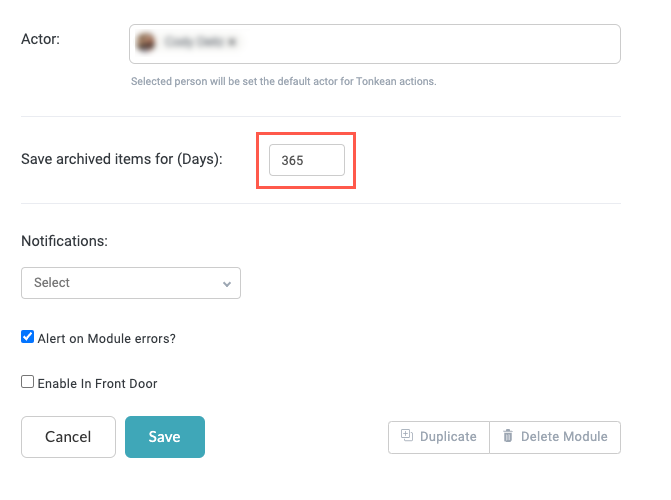This screenshot has width=671, height=500.
Task: Open the Notifications Select dropdown
Action: click(130, 283)
